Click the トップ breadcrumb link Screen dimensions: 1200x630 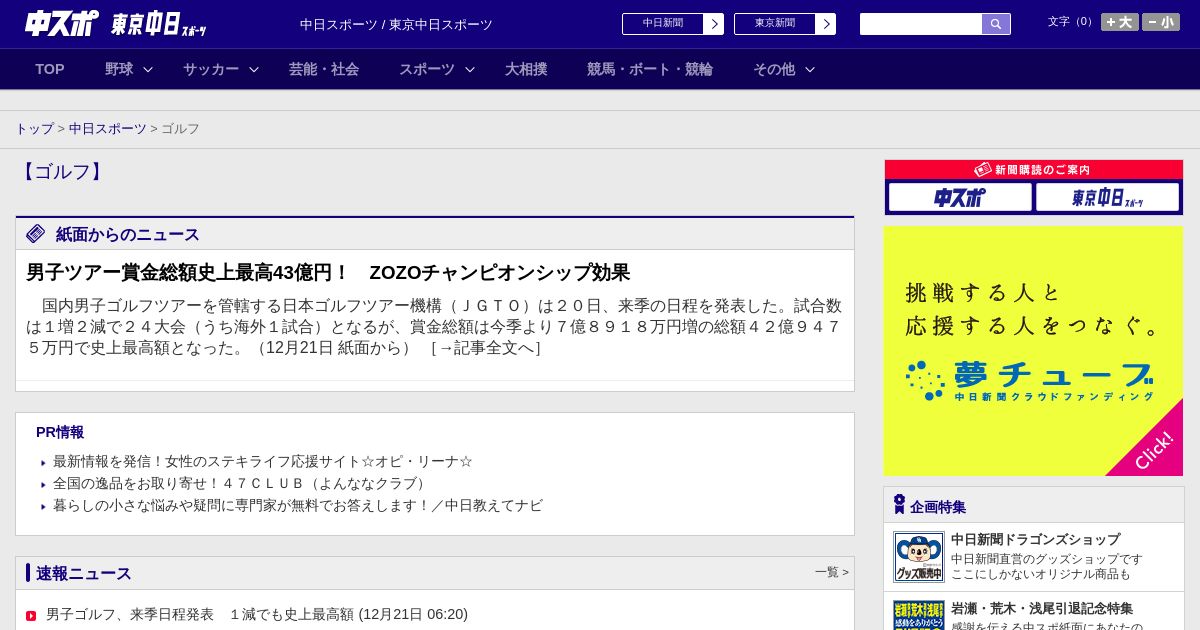coord(35,129)
